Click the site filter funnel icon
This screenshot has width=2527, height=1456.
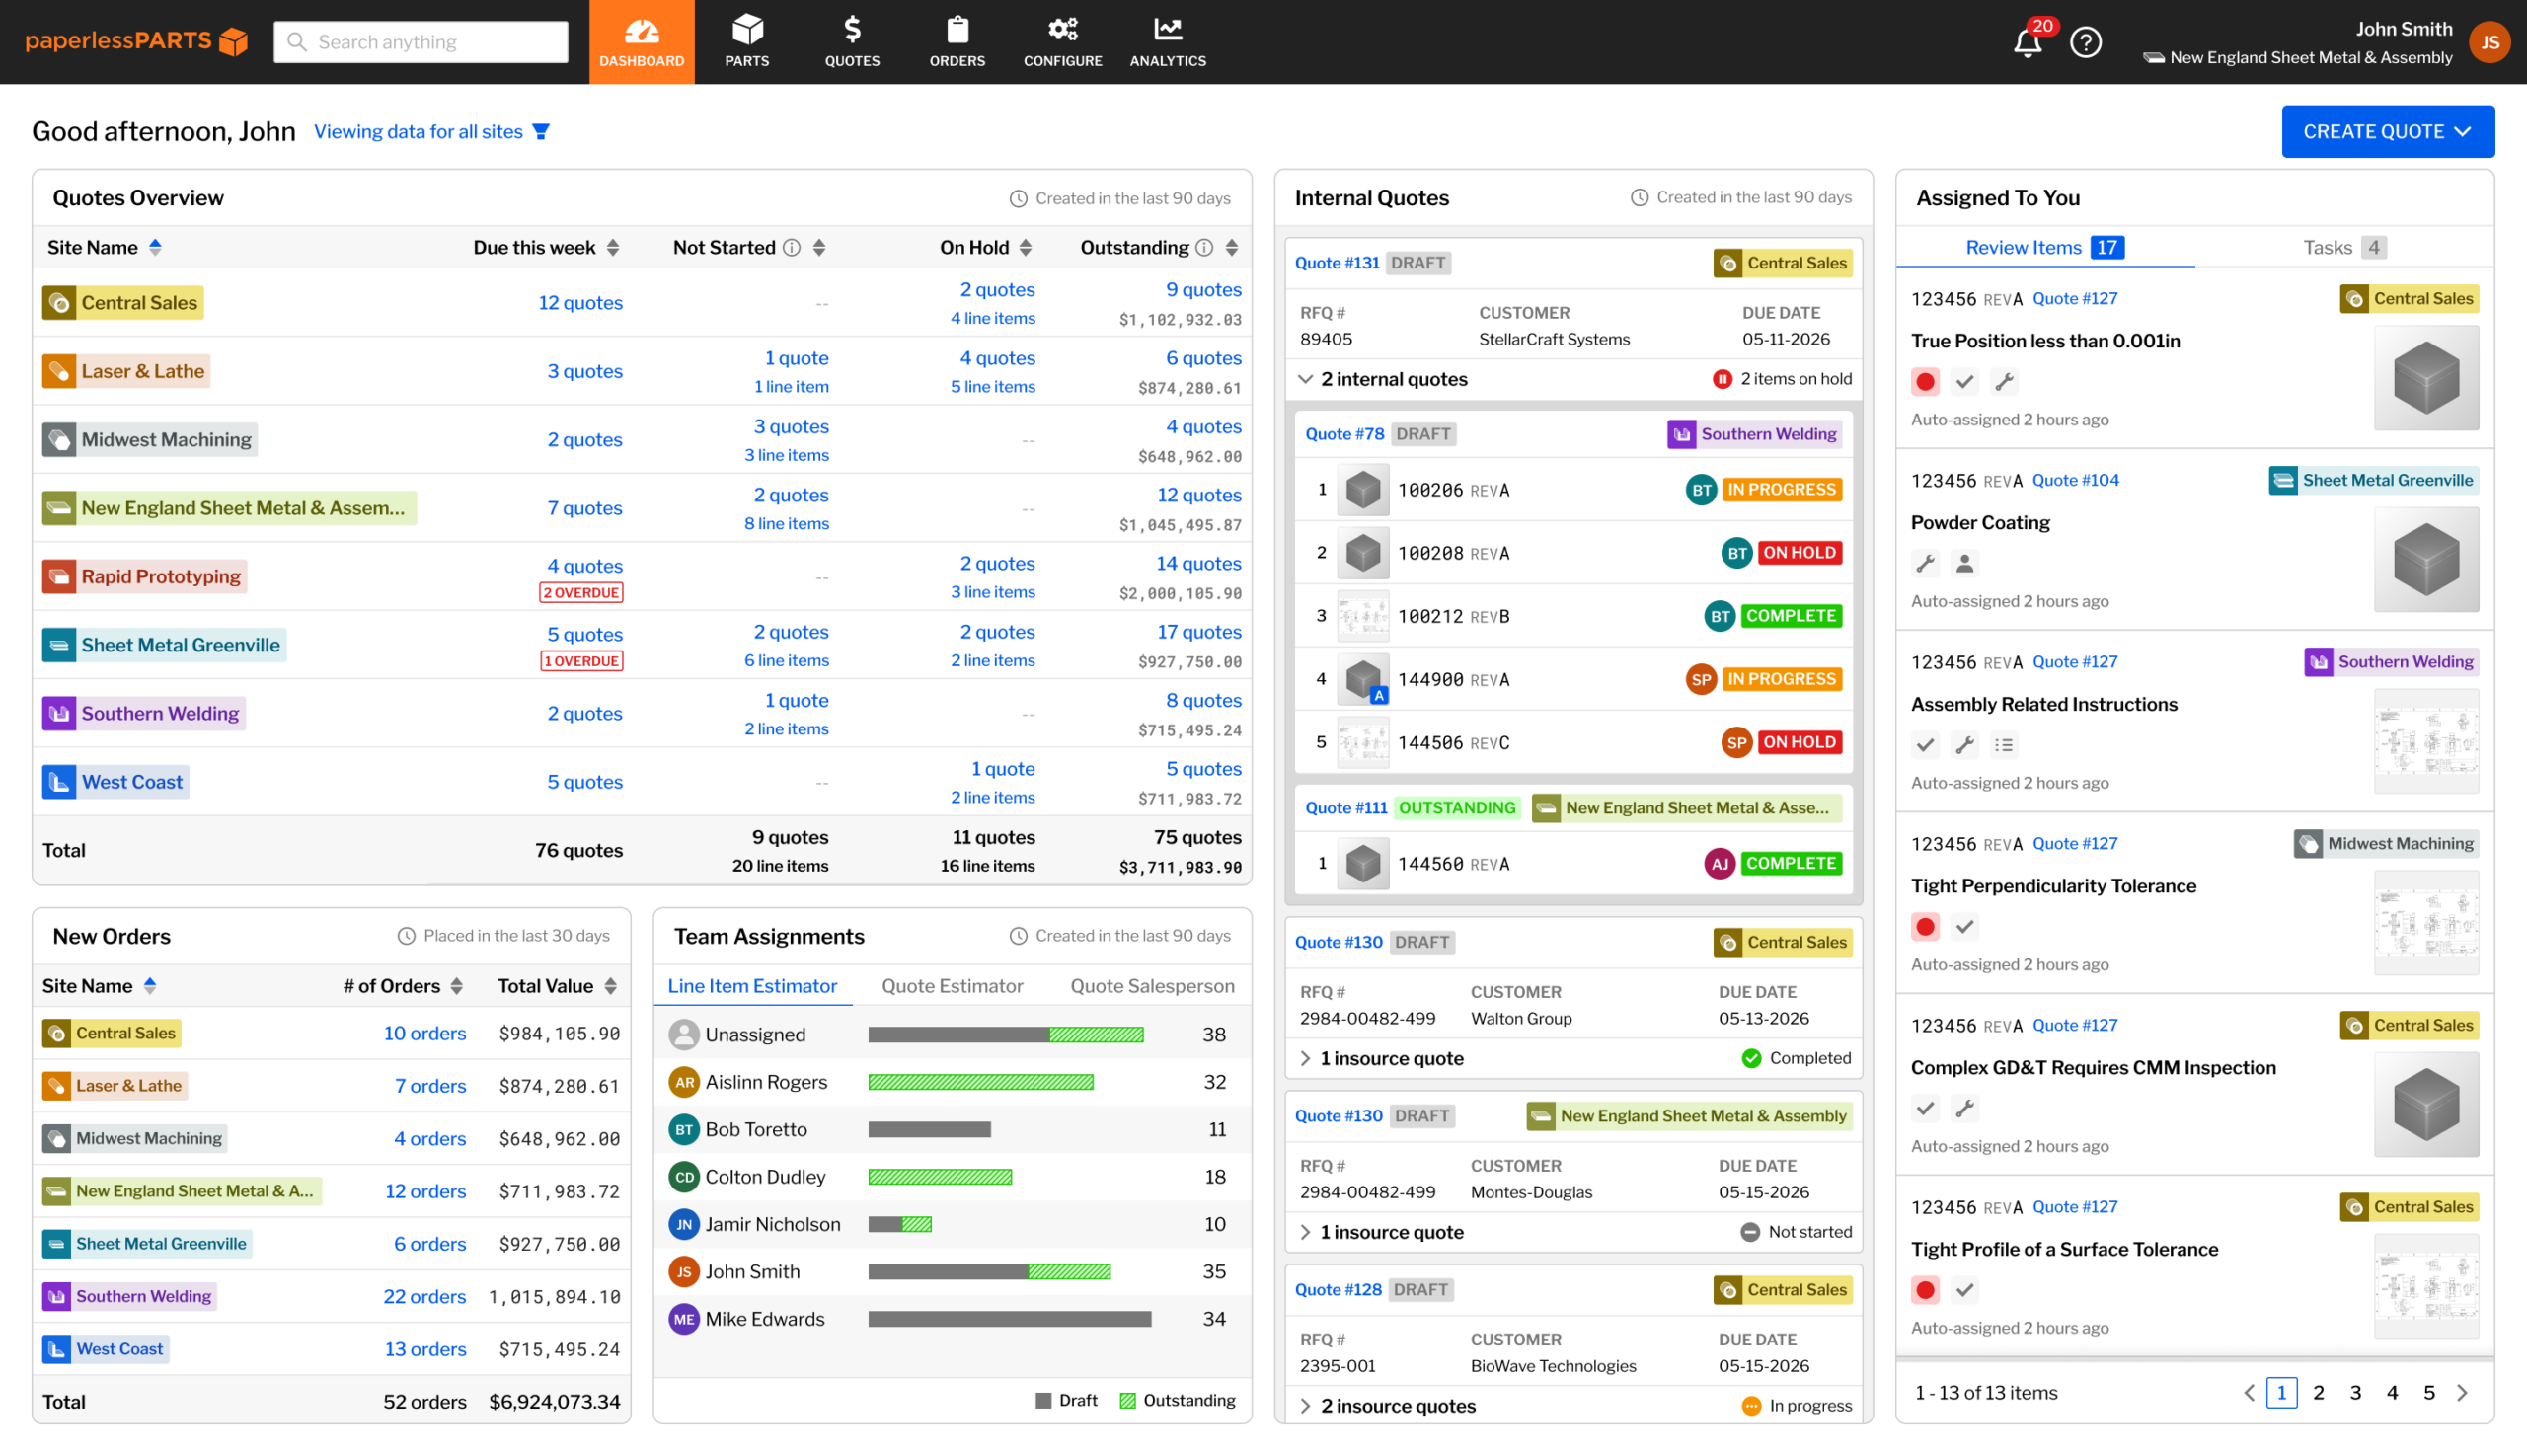pyautogui.click(x=541, y=132)
